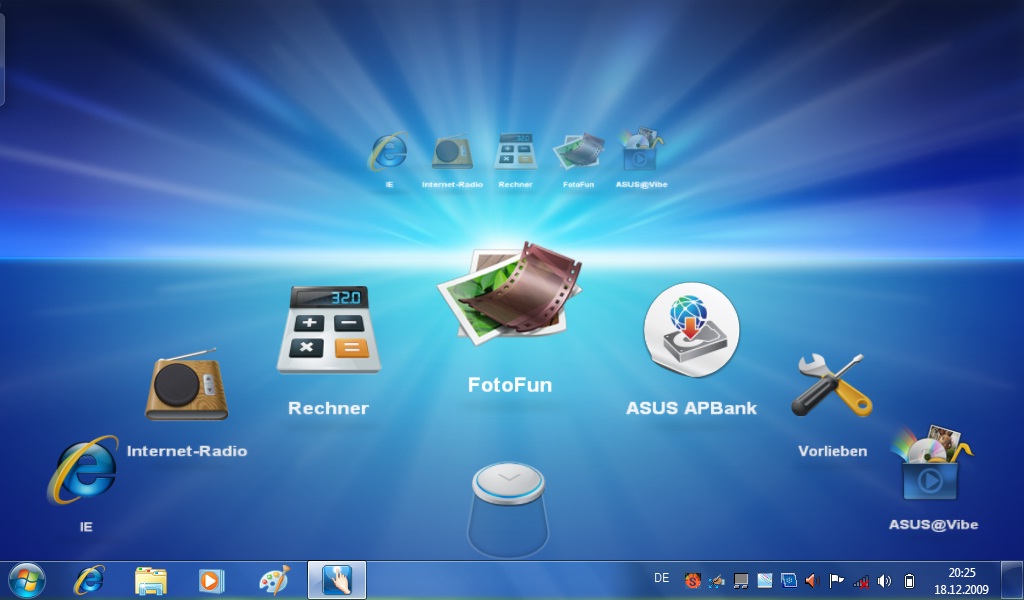The image size is (1024, 600).
Task: Open the large FotoFun app icon
Action: pos(510,292)
